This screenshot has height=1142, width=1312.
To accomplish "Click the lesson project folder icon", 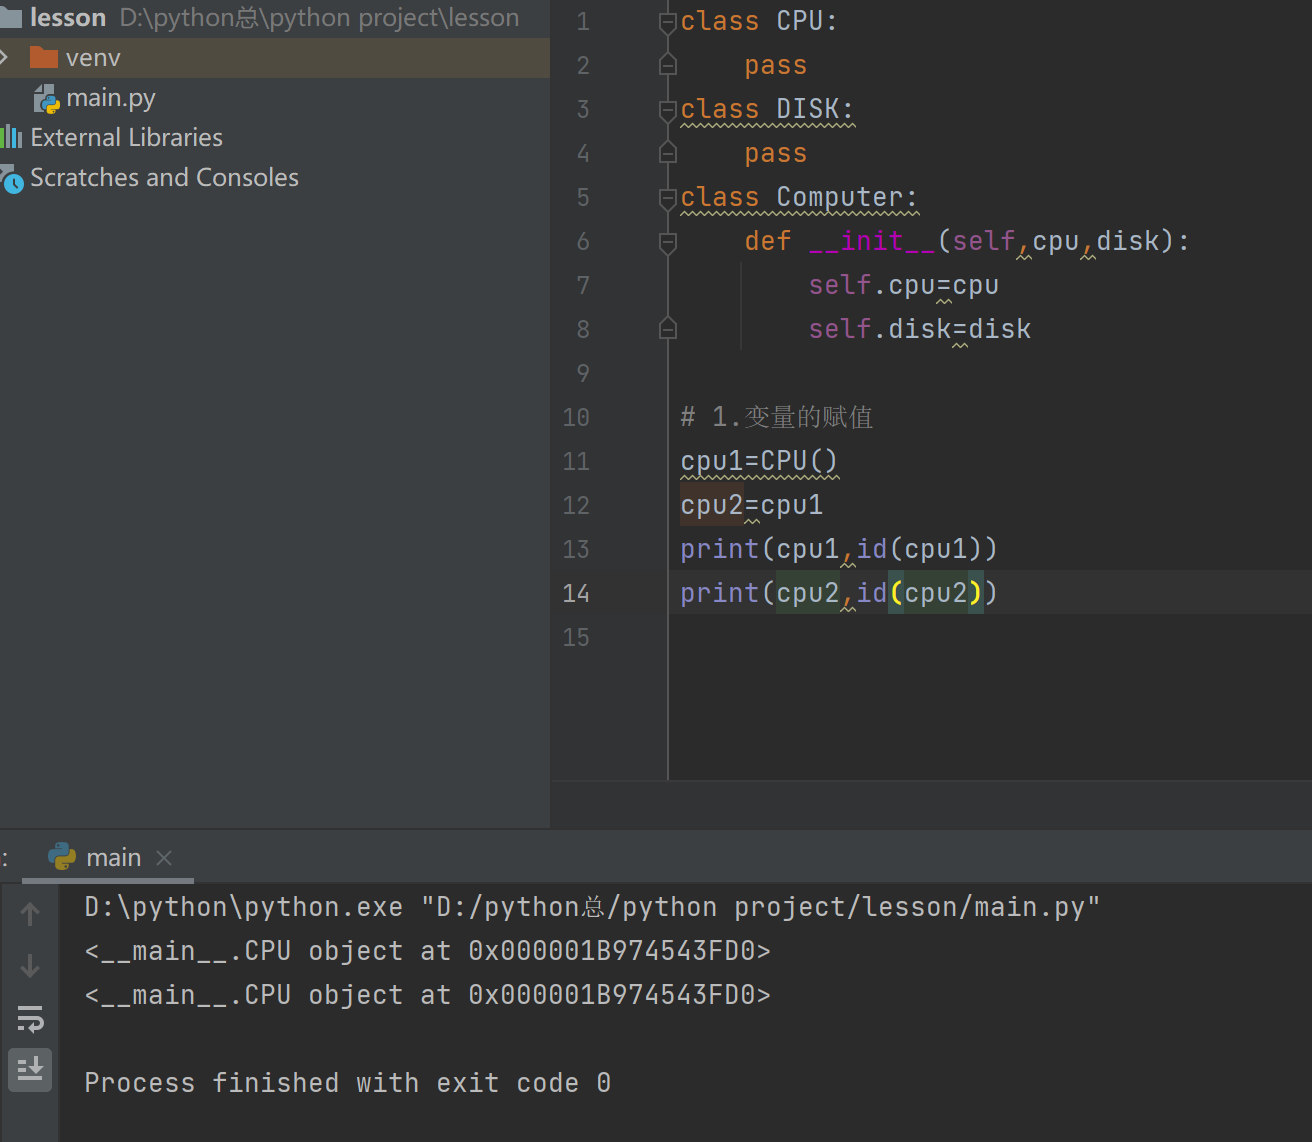I will point(11,17).
